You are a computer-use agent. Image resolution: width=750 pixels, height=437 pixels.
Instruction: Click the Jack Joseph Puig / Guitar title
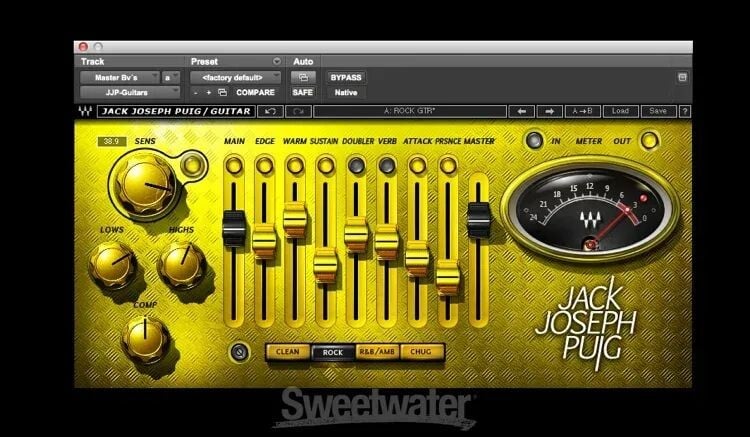pos(176,111)
